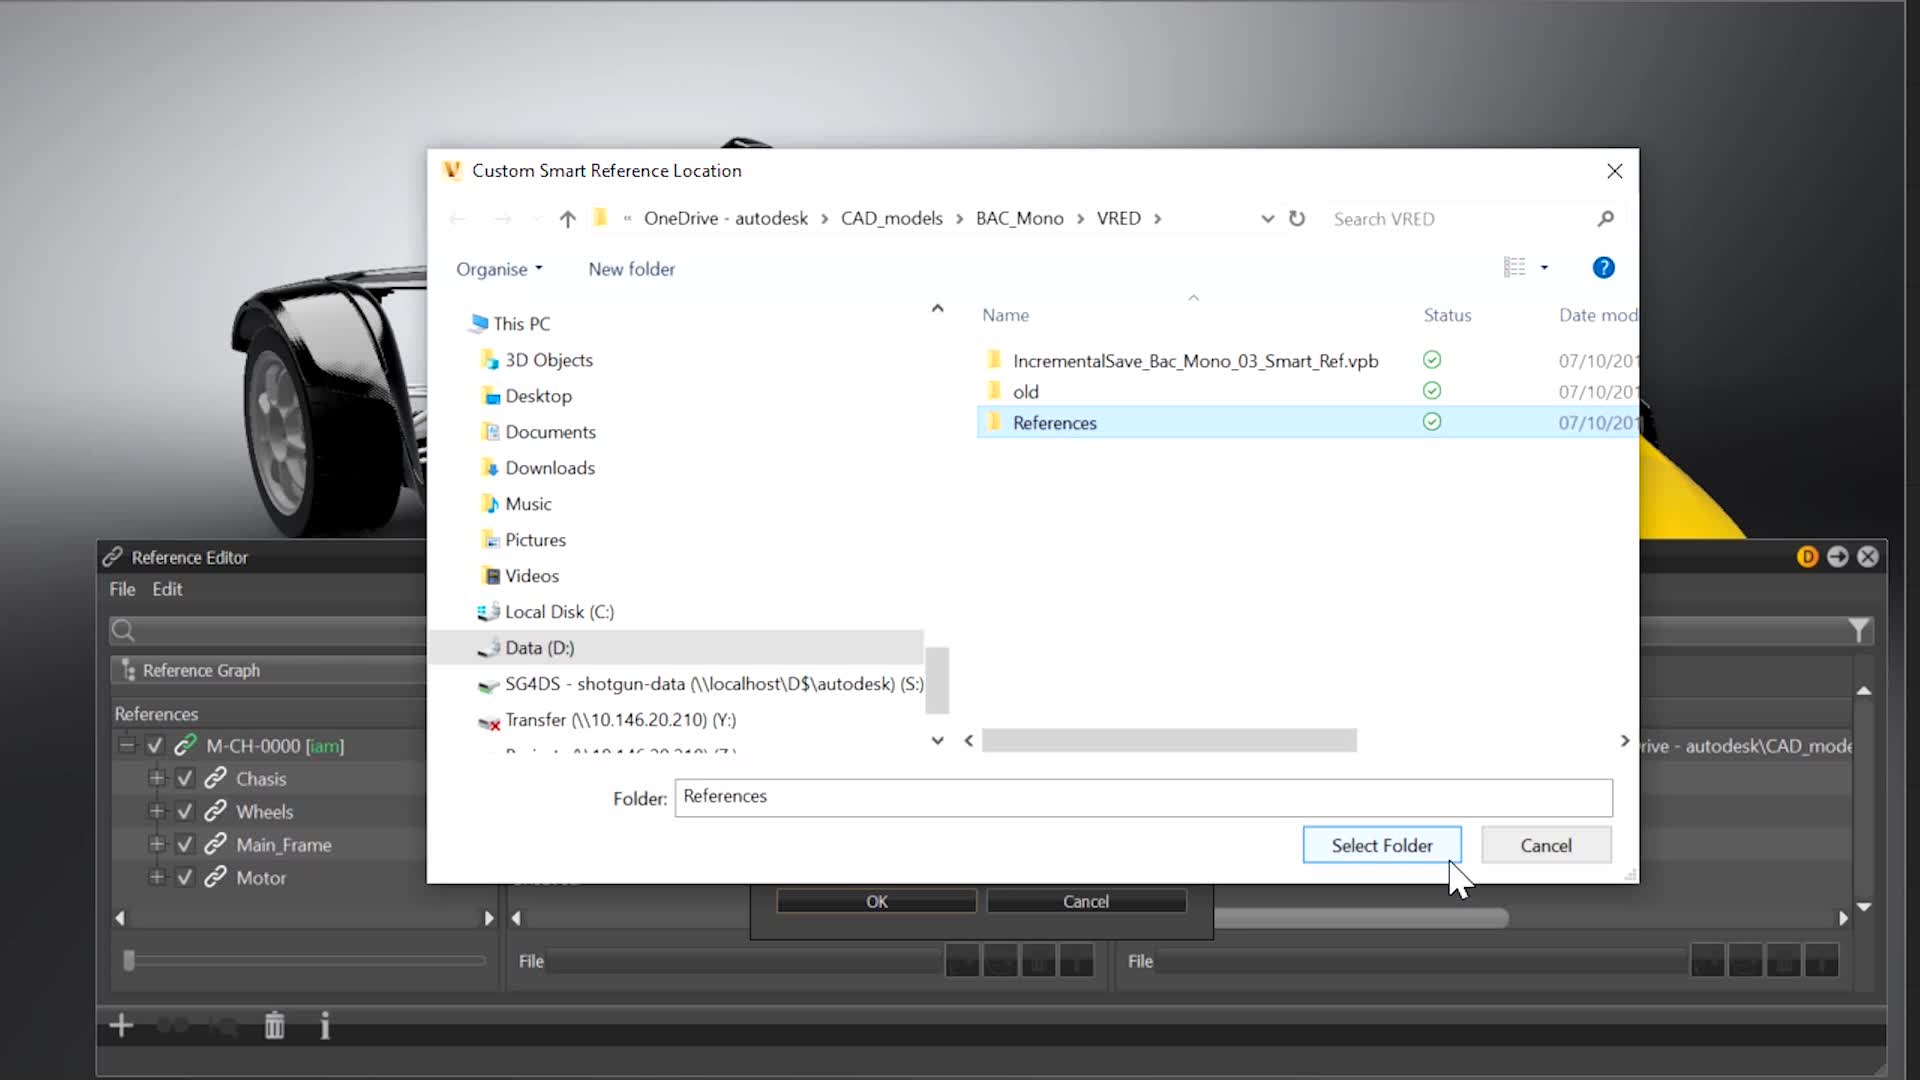Image resolution: width=1920 pixels, height=1080 pixels.
Task: Click the add reference plus icon
Action: pyautogui.click(x=121, y=1026)
